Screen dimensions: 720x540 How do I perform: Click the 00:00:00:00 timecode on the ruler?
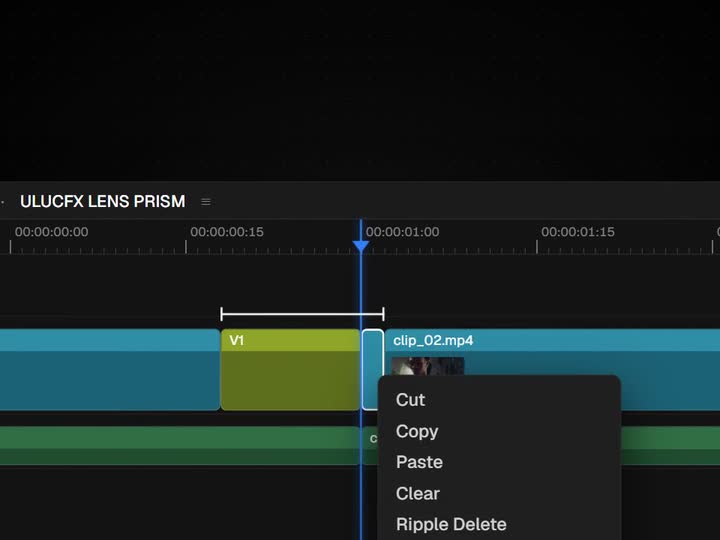coord(51,232)
